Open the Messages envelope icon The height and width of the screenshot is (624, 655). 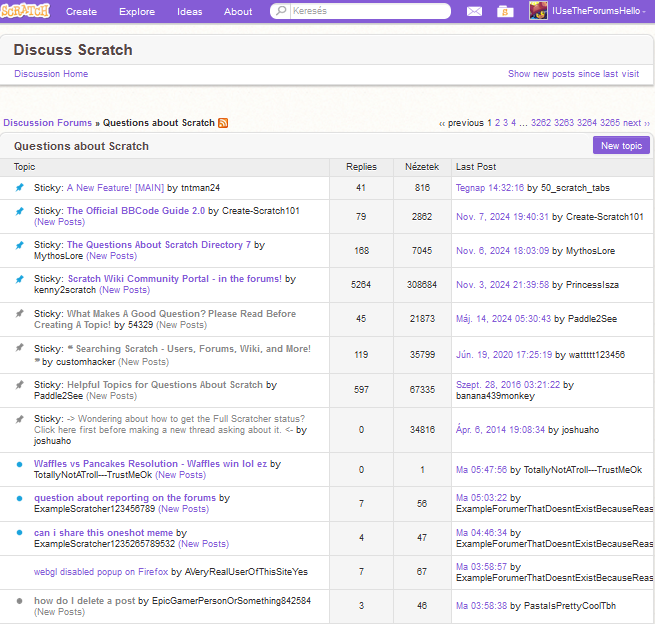(x=474, y=11)
